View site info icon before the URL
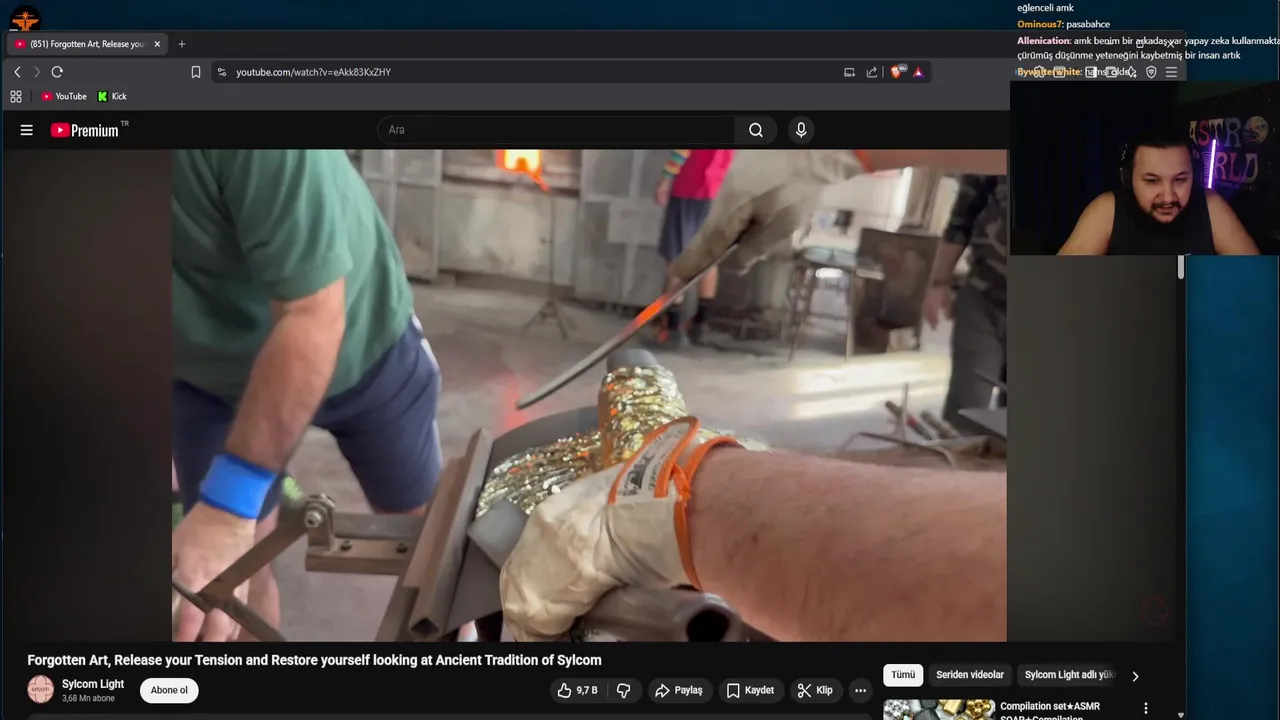 point(221,72)
